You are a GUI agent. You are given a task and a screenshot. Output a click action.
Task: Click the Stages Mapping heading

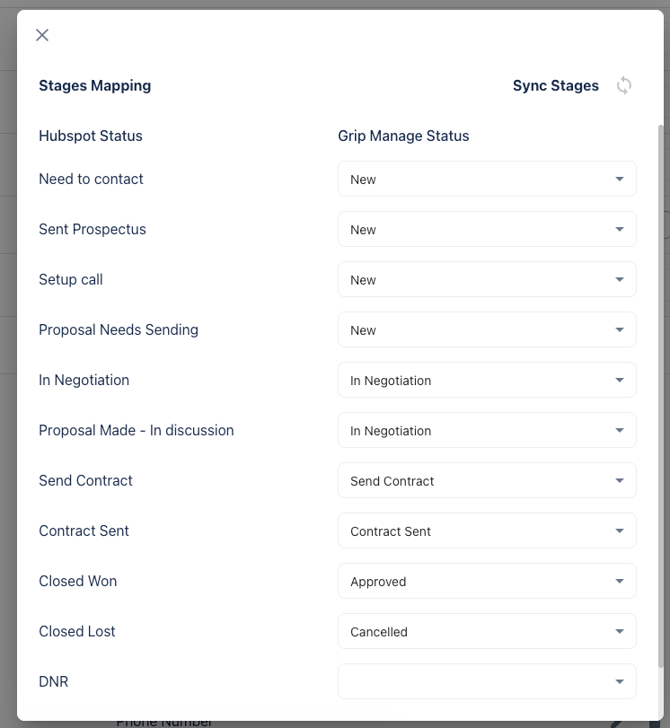pyautogui.click(x=95, y=86)
